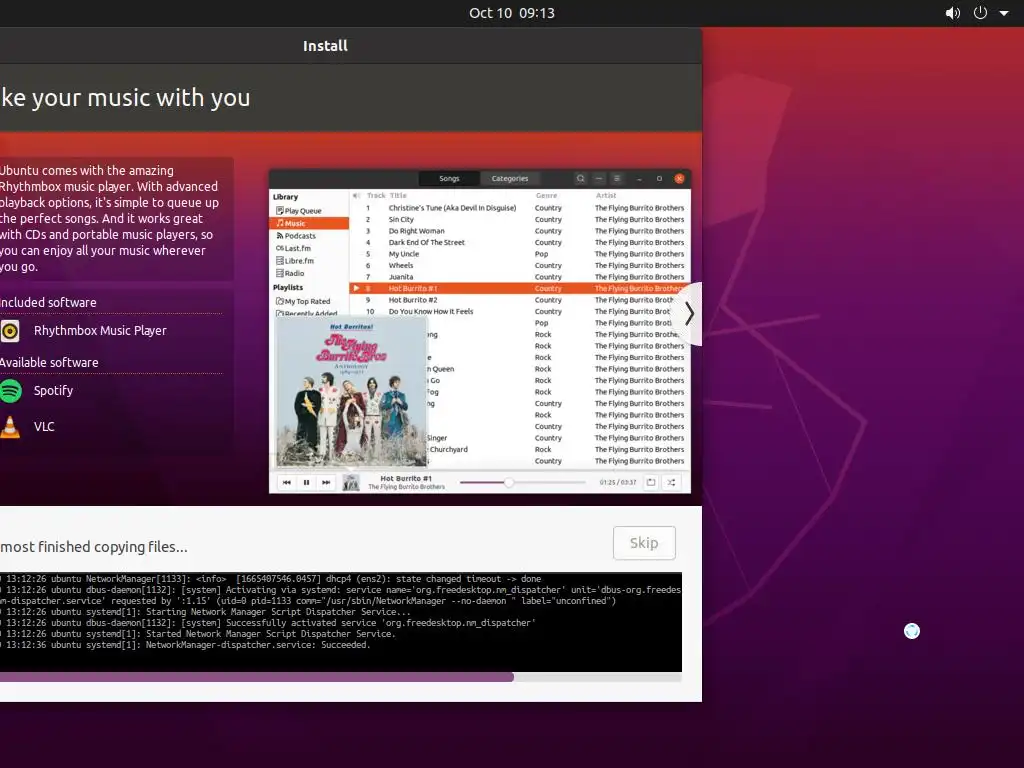Open hamburger menu in Rhythmbox preview
Viewport: 1024px width, 768px height.
(x=616, y=178)
